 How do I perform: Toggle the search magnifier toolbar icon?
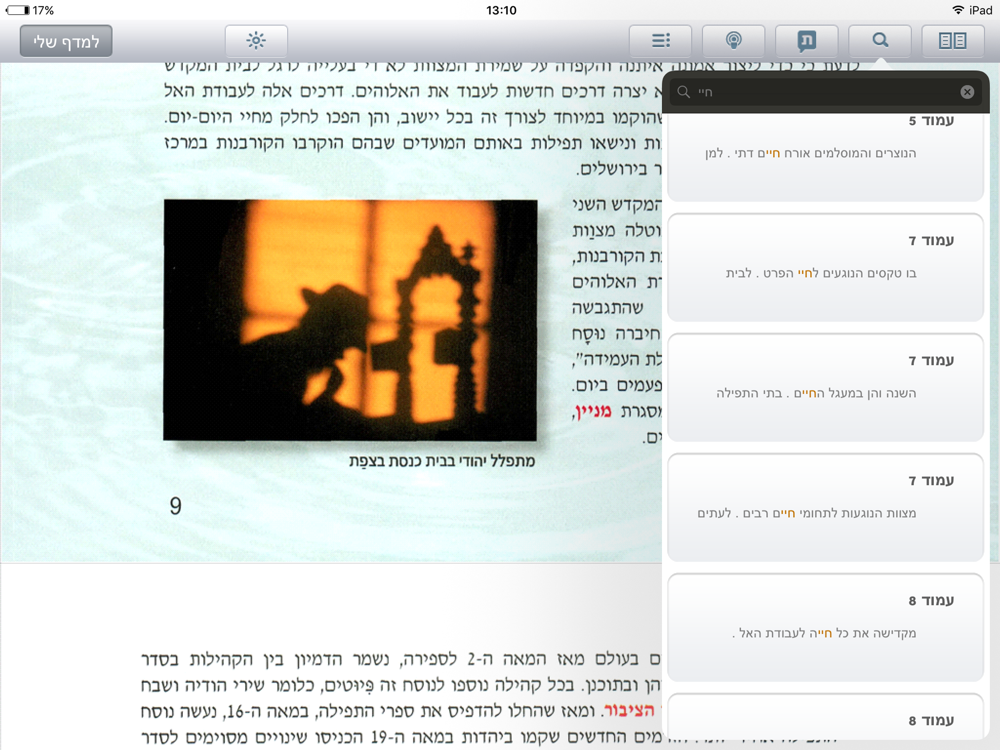coord(880,41)
